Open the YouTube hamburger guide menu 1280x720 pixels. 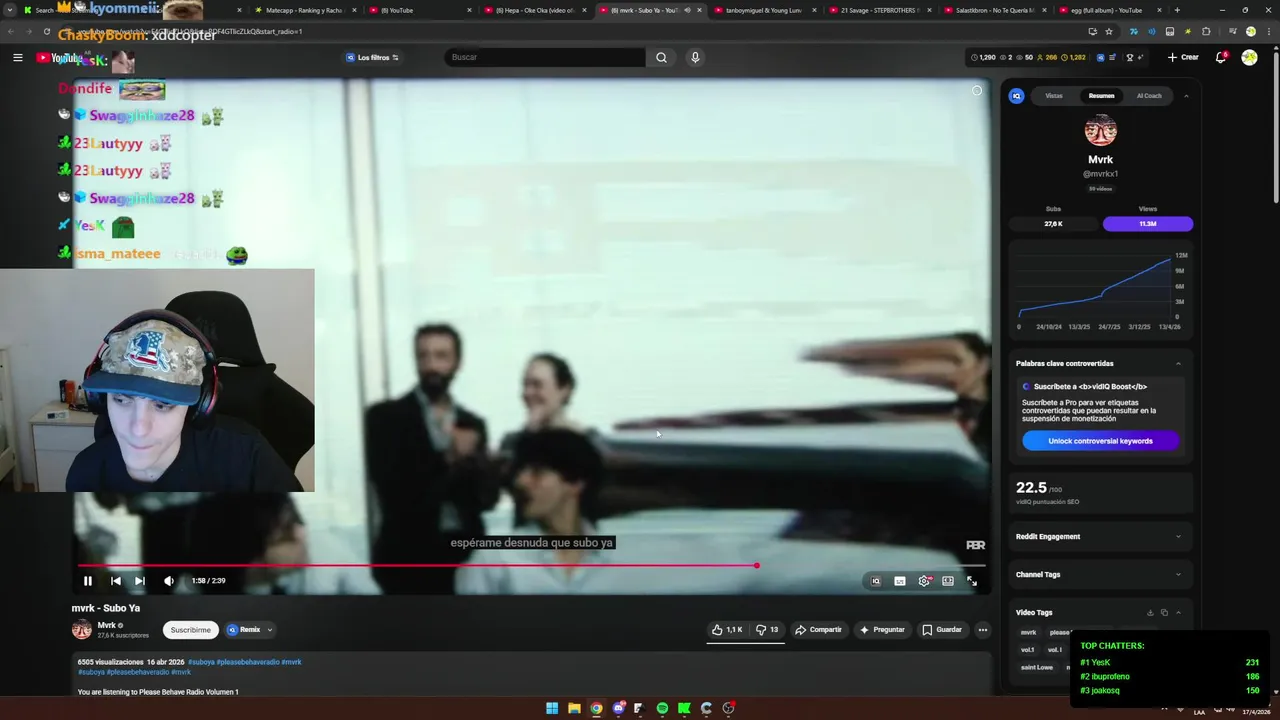17,57
